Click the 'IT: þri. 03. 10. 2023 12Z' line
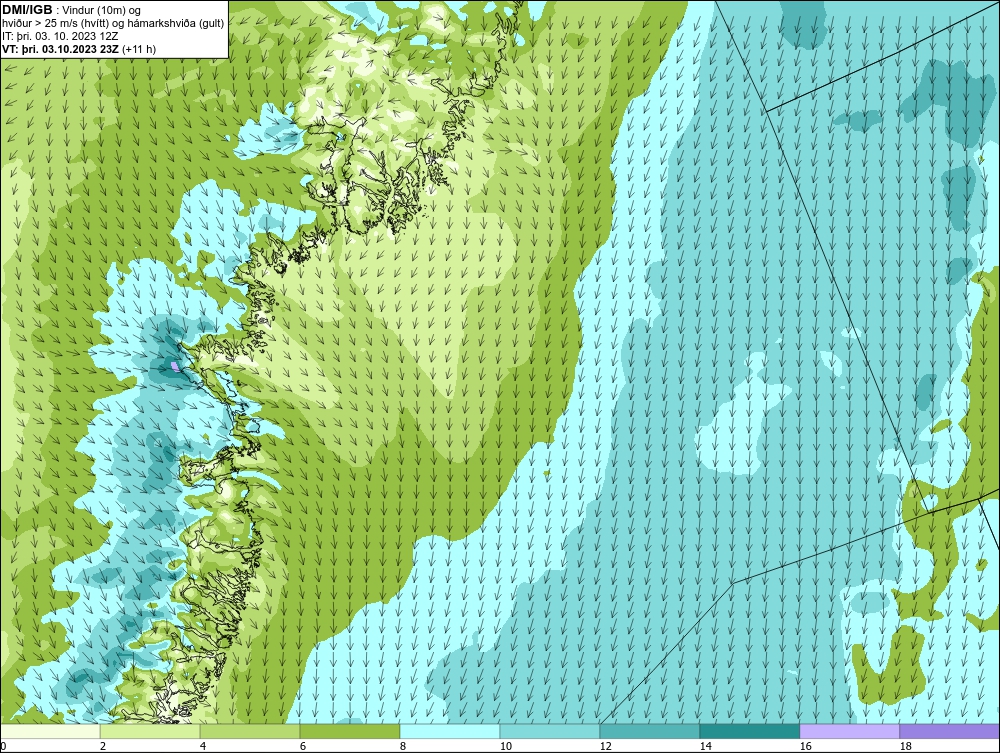 coord(60,36)
